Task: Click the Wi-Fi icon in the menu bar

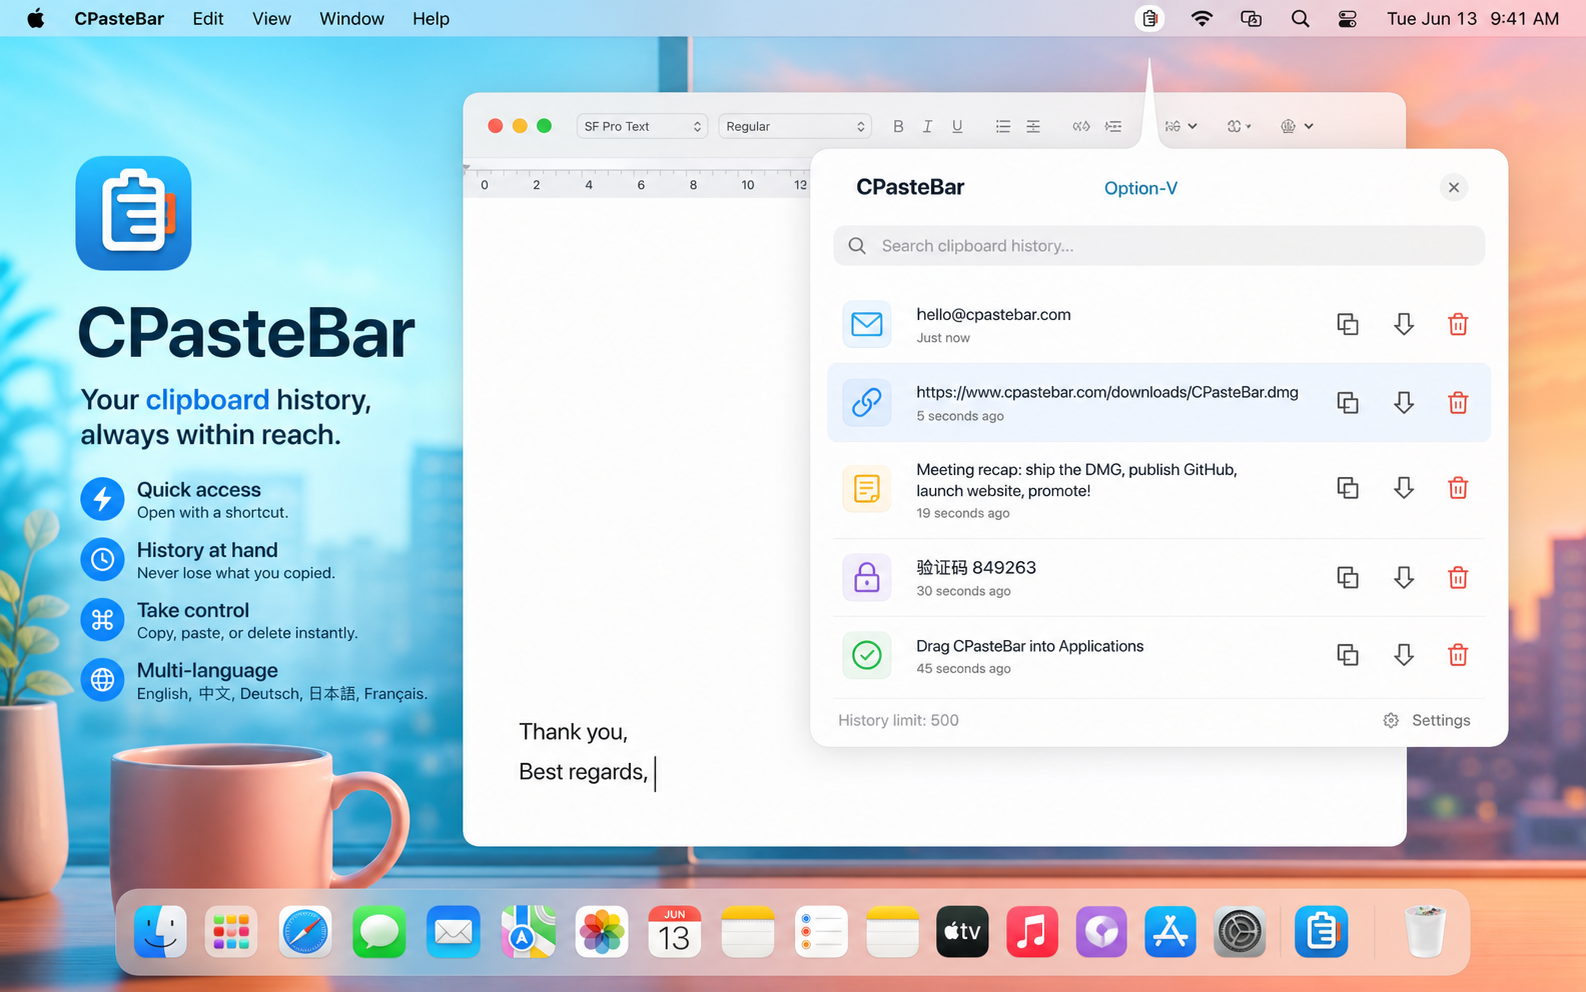Action: pyautogui.click(x=1202, y=18)
